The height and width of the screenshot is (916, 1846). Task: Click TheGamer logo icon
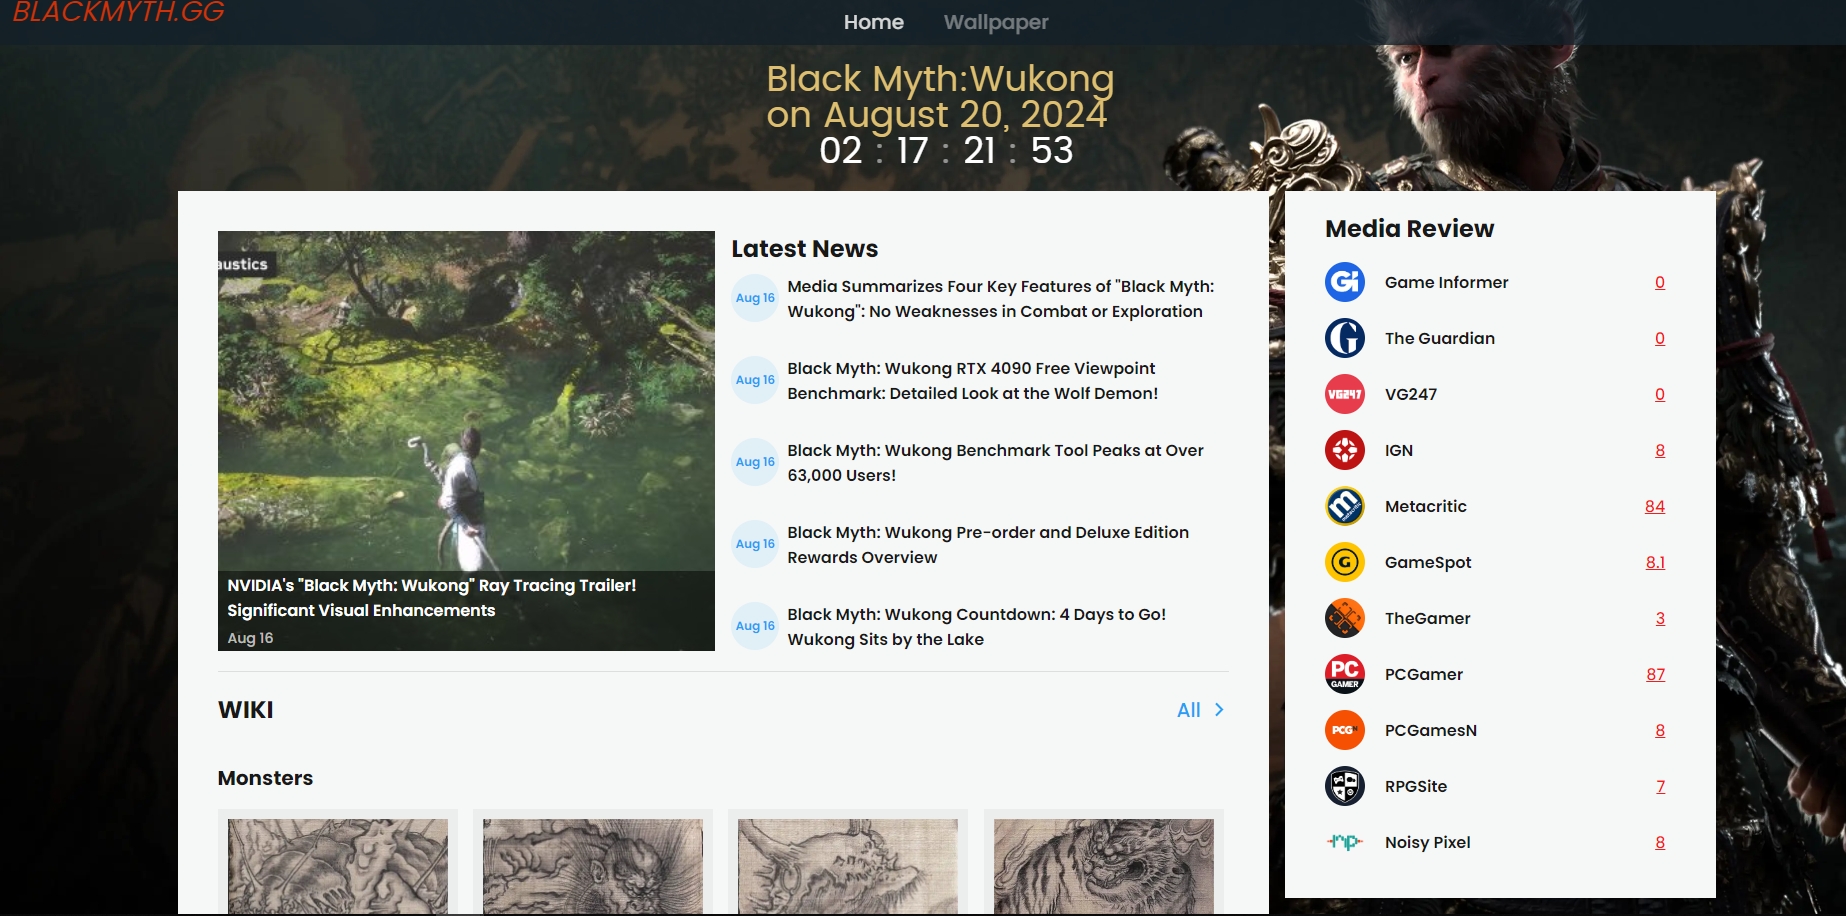tap(1345, 618)
